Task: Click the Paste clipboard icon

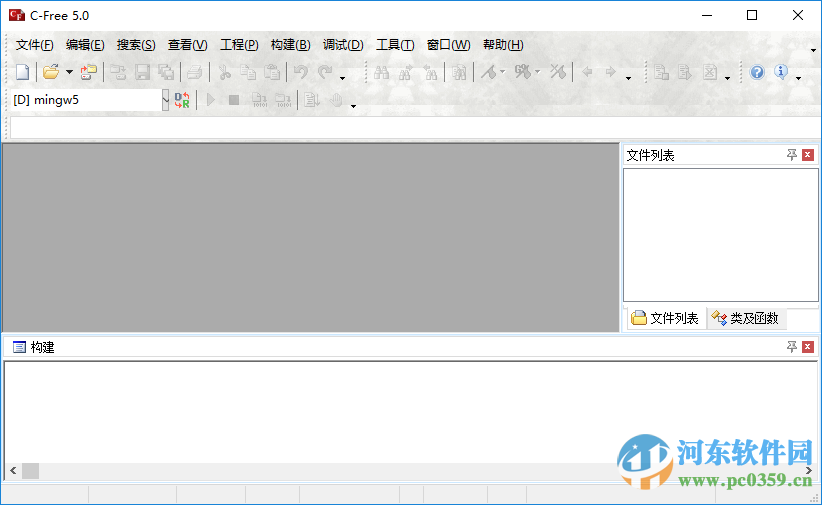Action: pos(272,72)
